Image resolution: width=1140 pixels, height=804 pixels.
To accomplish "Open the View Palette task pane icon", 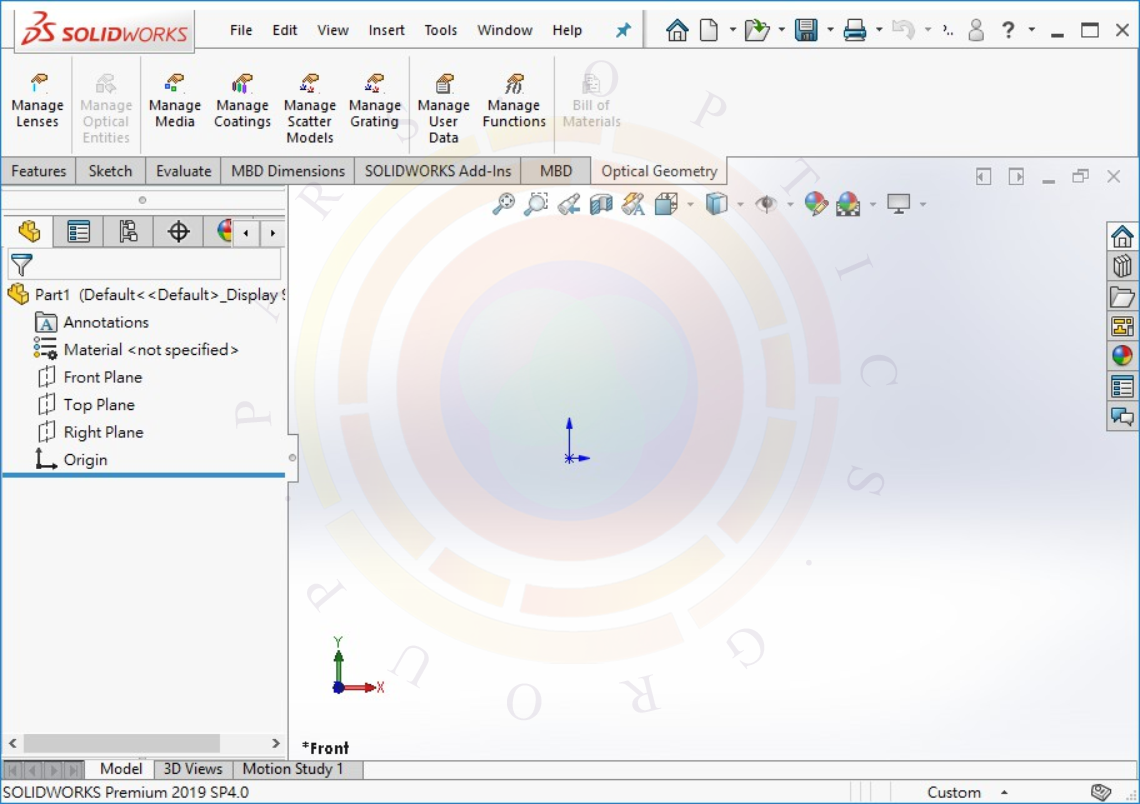I will tap(1122, 326).
